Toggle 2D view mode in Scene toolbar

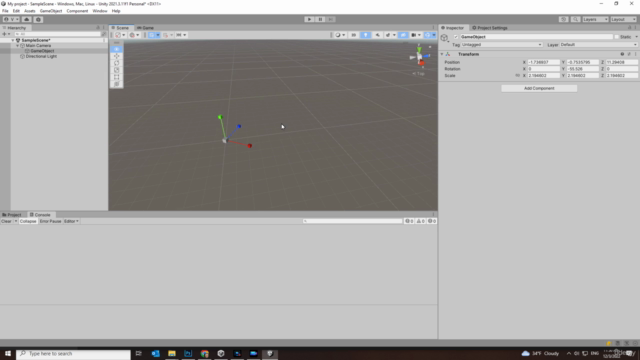pyautogui.click(x=354, y=35)
